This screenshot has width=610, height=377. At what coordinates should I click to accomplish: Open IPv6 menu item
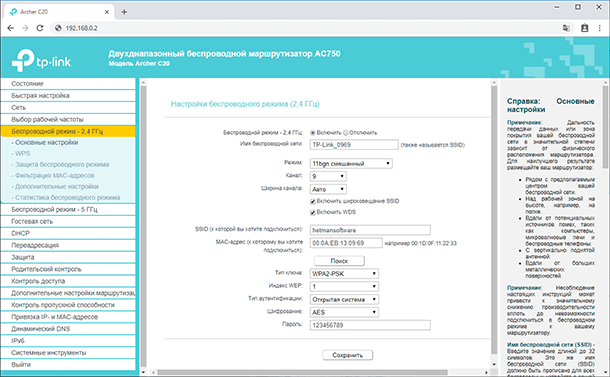click(x=68, y=341)
